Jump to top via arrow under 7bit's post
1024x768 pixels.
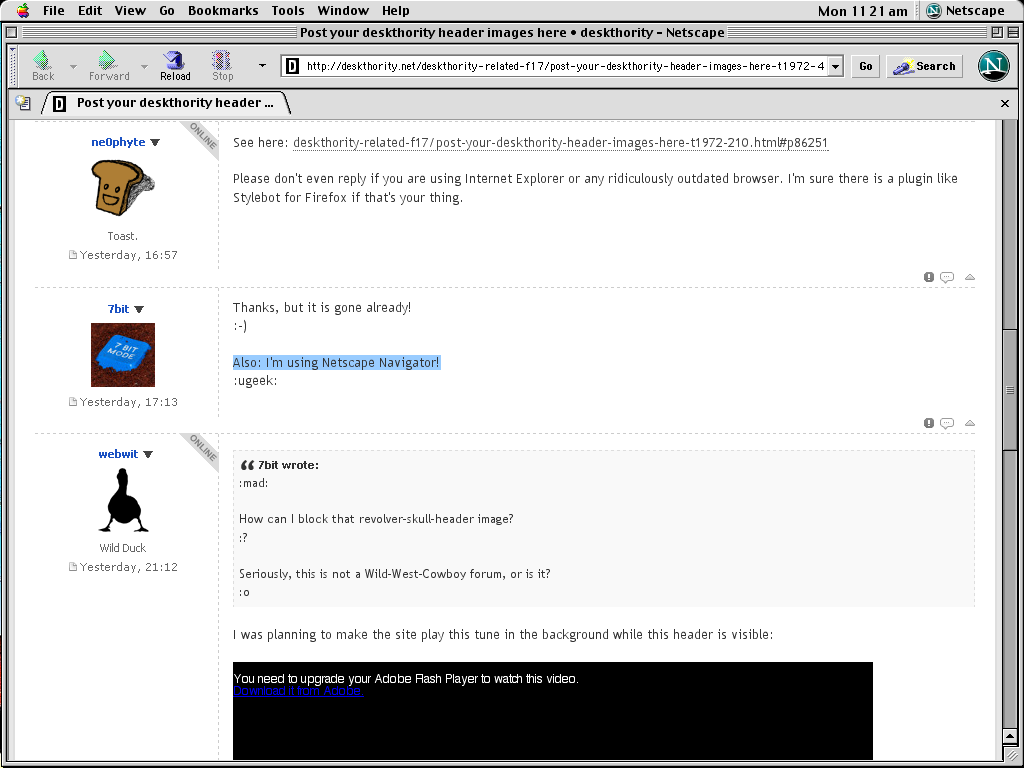point(969,423)
